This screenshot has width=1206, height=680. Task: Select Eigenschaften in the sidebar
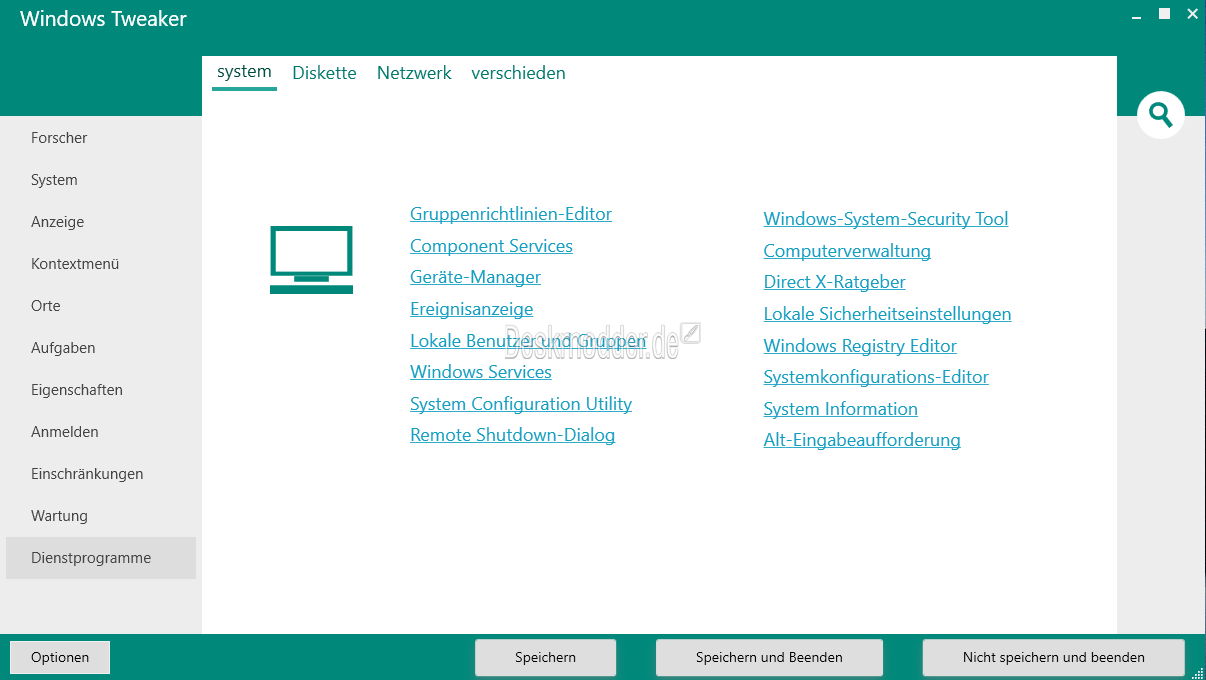(101, 390)
